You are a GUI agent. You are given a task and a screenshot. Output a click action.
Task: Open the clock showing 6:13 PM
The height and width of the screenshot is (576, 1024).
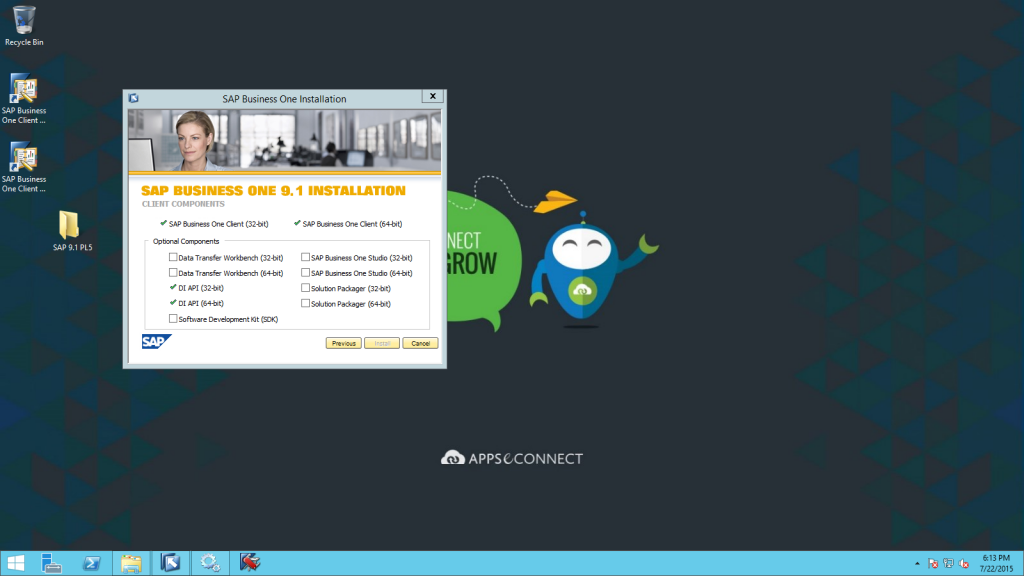click(996, 564)
